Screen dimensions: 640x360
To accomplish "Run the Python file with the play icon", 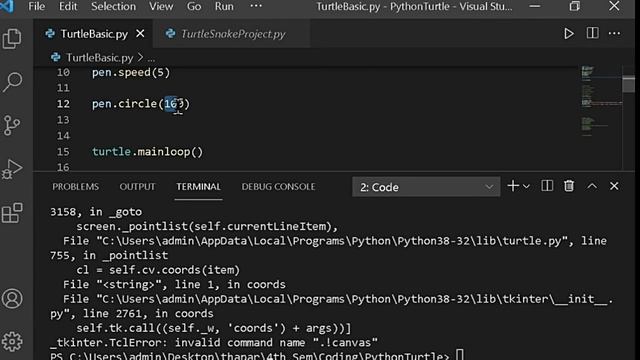I will coord(569,33).
